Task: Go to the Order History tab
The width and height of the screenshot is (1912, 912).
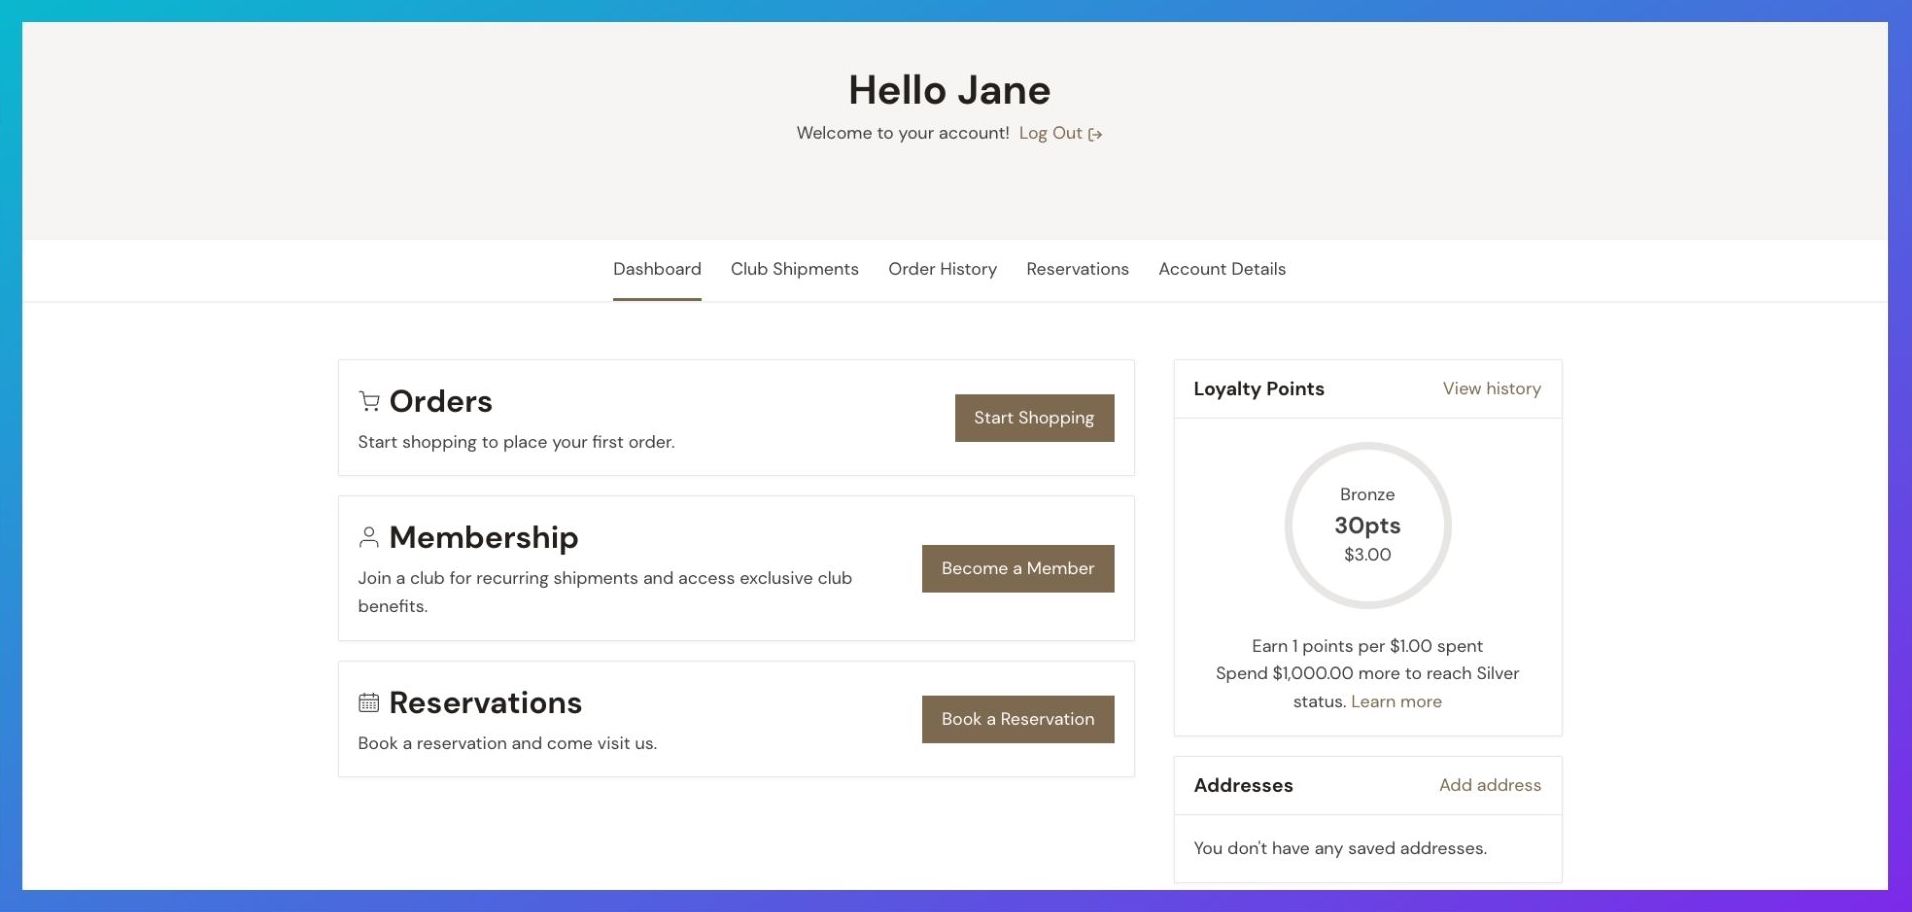Action: (x=942, y=269)
